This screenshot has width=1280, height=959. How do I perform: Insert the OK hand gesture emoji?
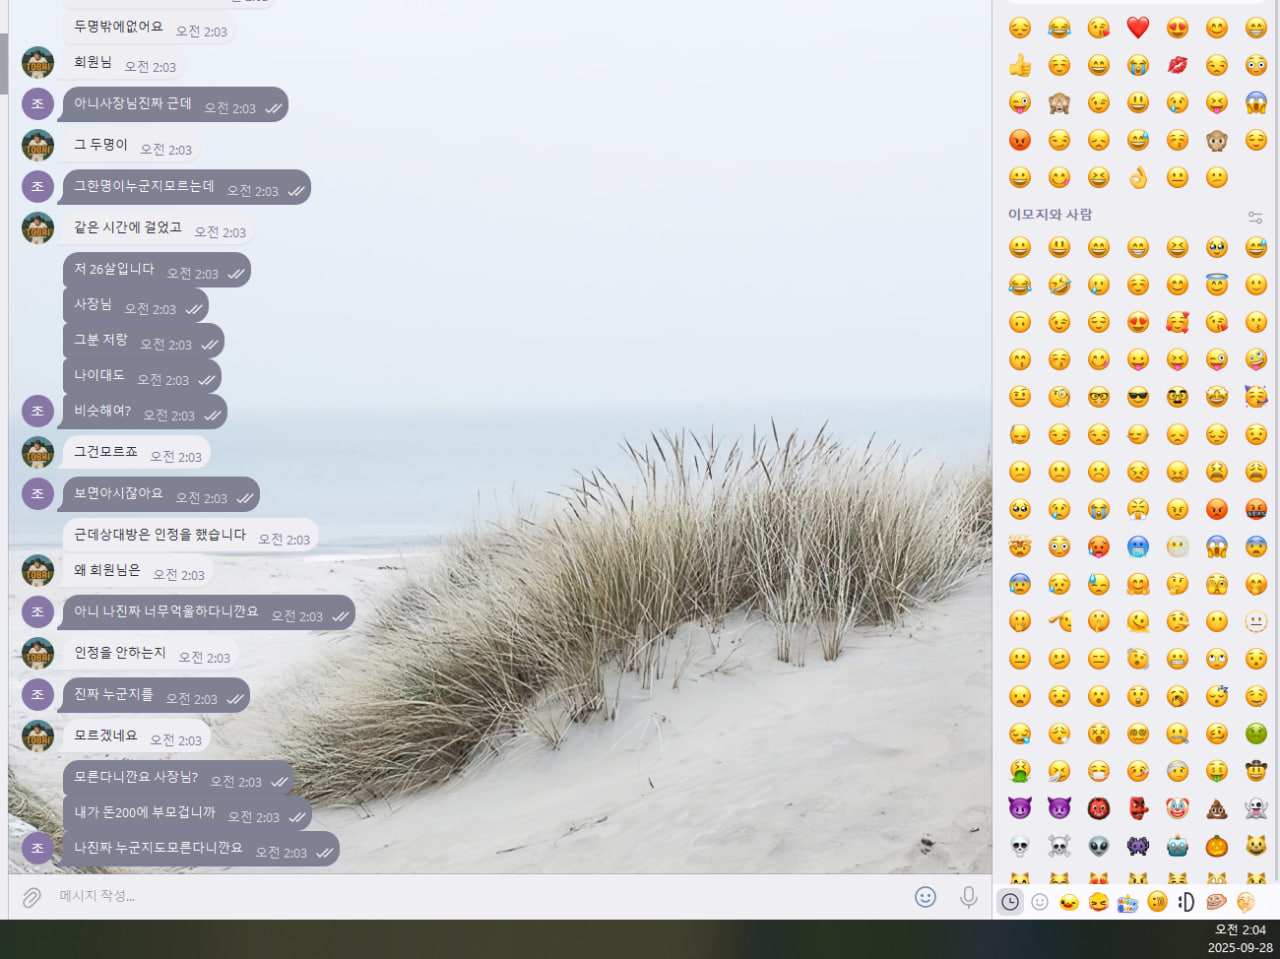point(1138,178)
